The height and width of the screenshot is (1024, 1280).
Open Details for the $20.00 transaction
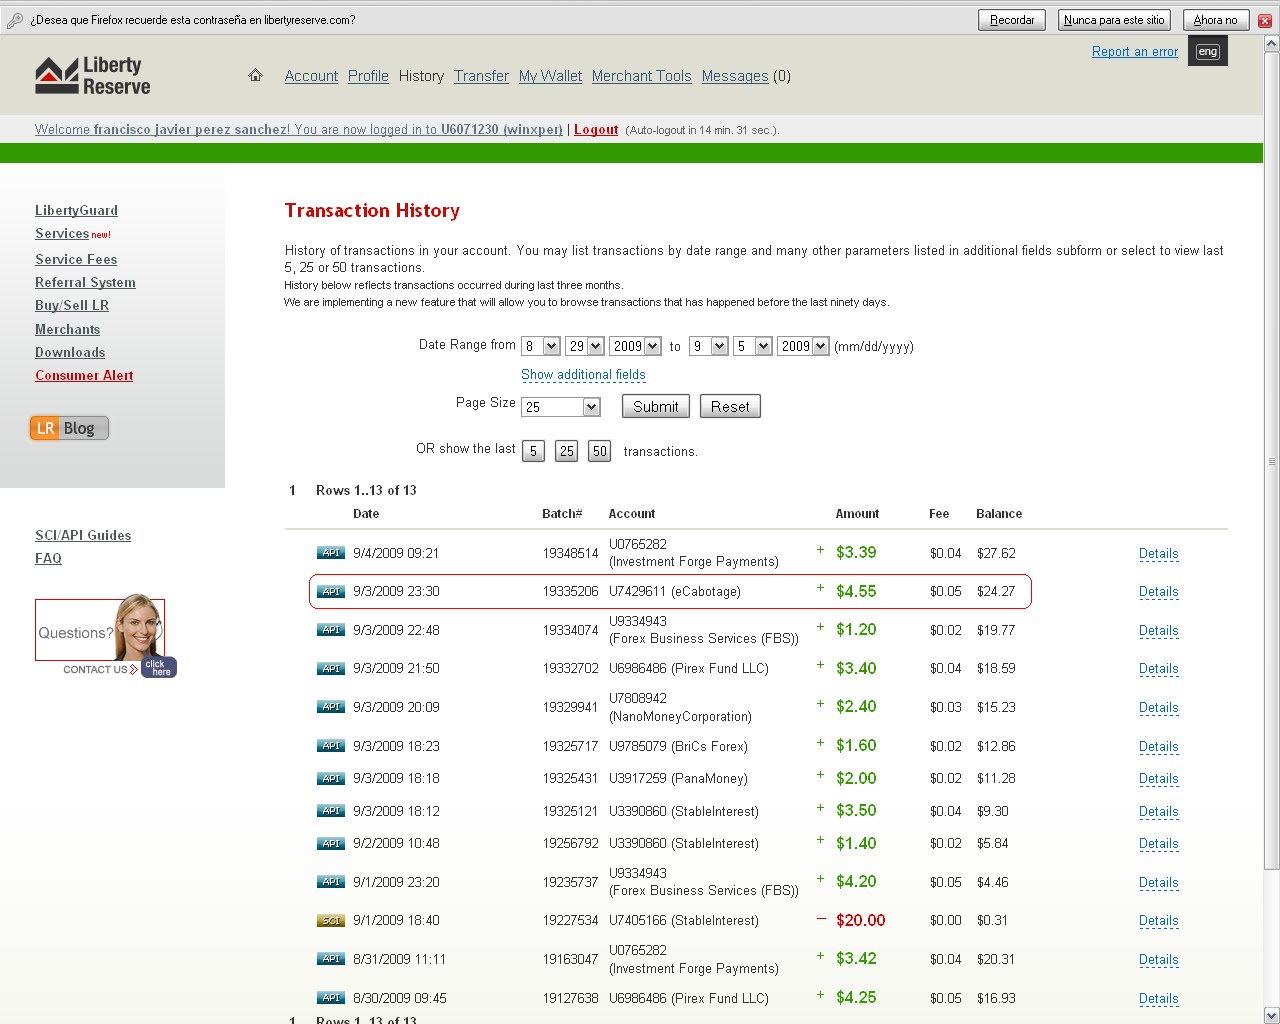coord(1158,921)
